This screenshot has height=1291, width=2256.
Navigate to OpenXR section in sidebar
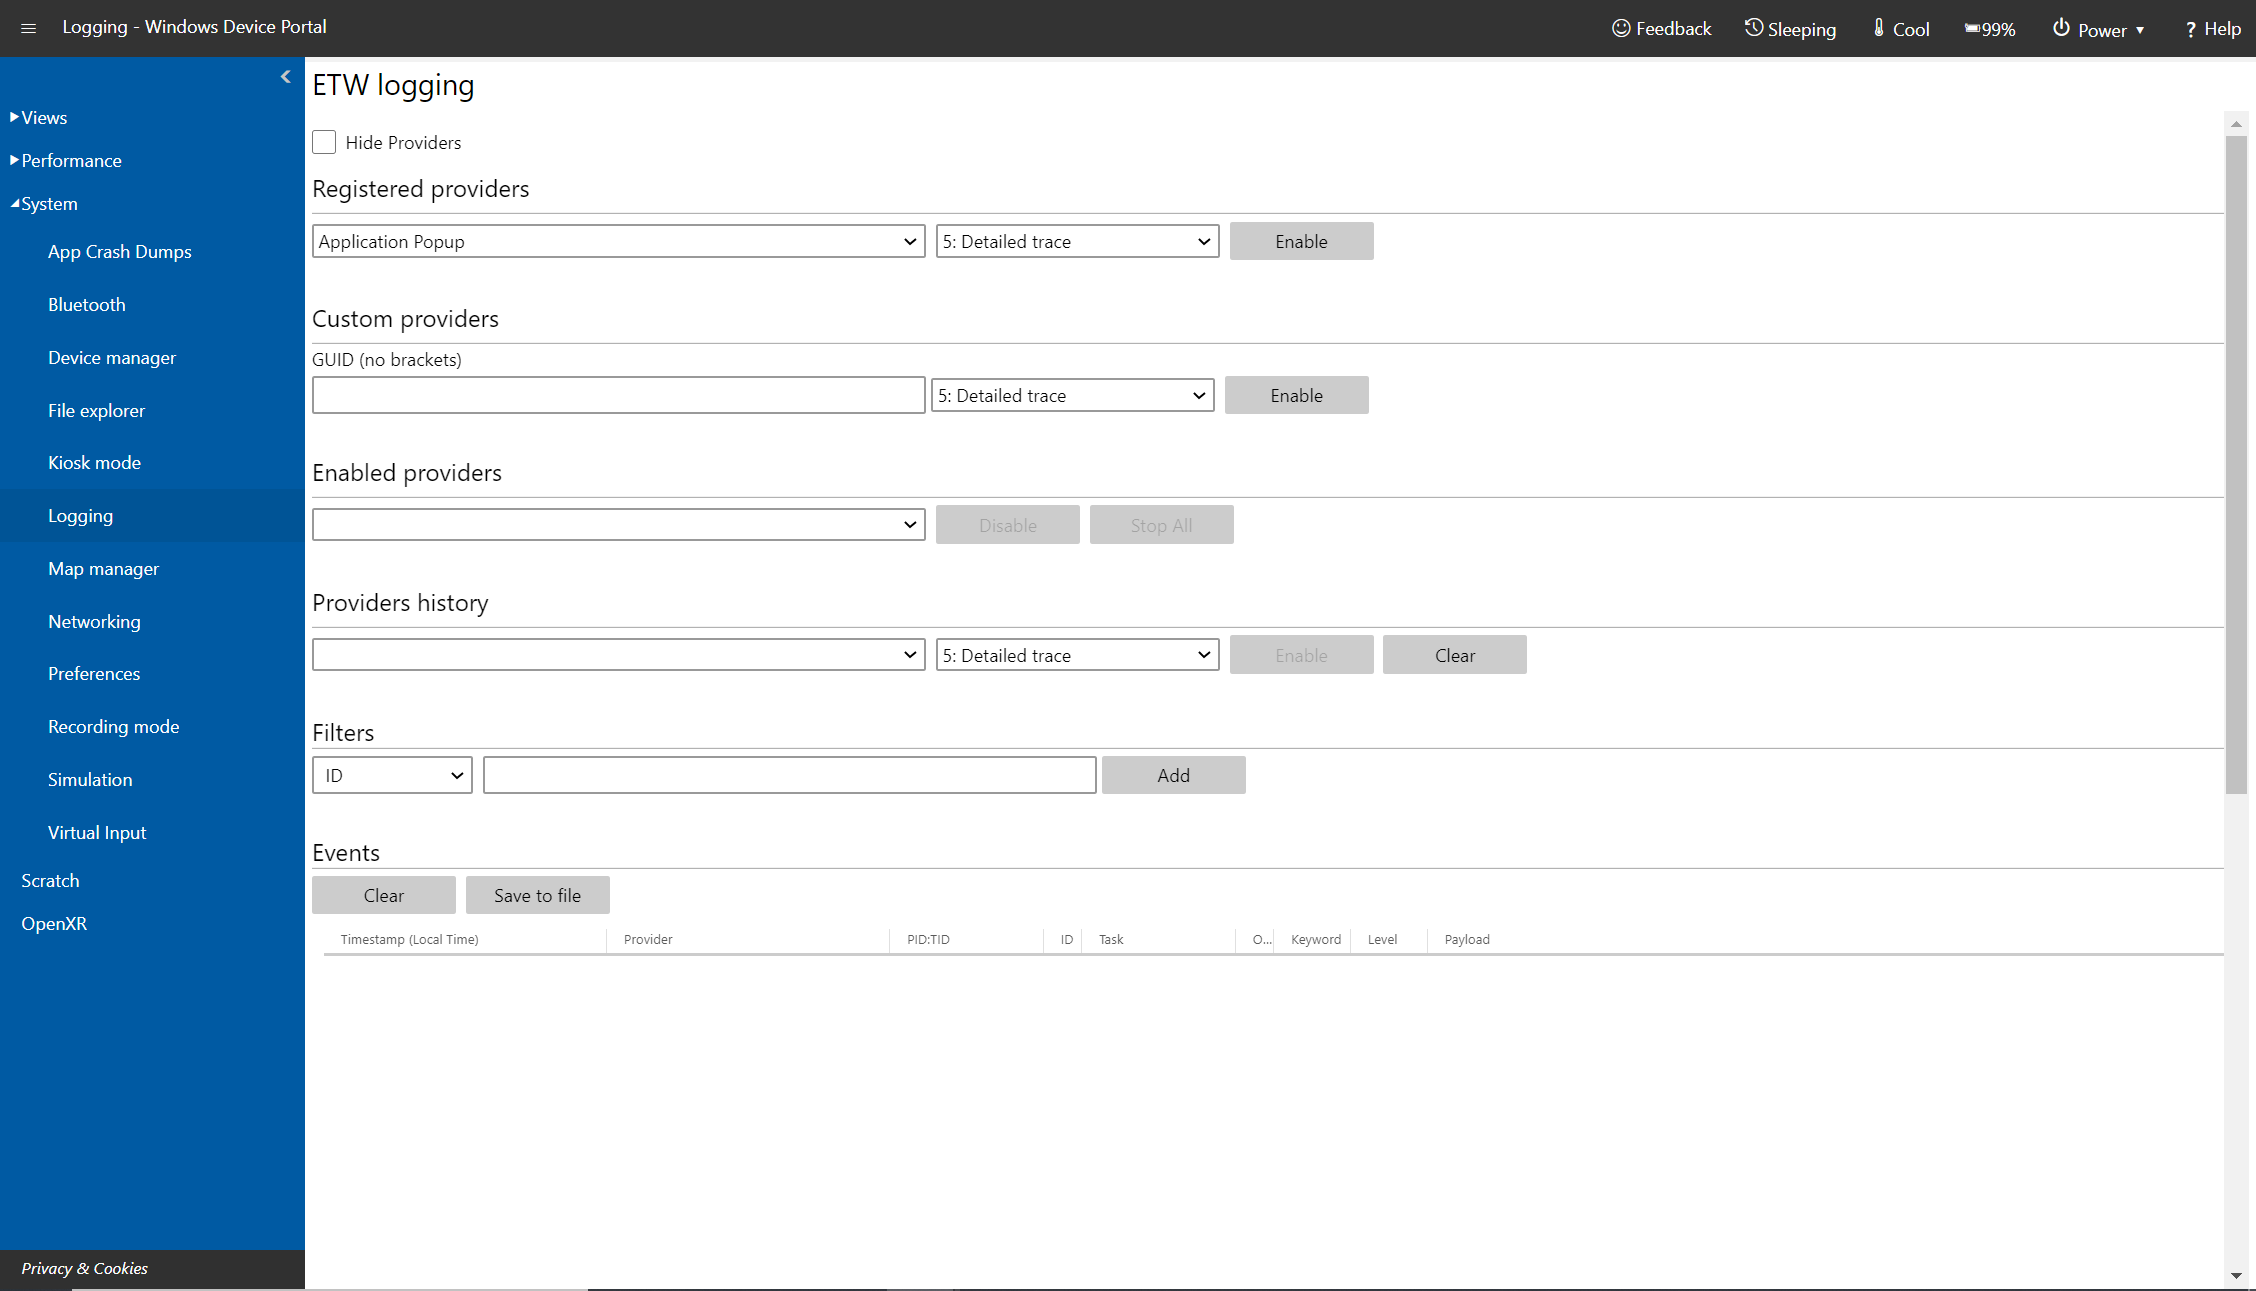53,922
